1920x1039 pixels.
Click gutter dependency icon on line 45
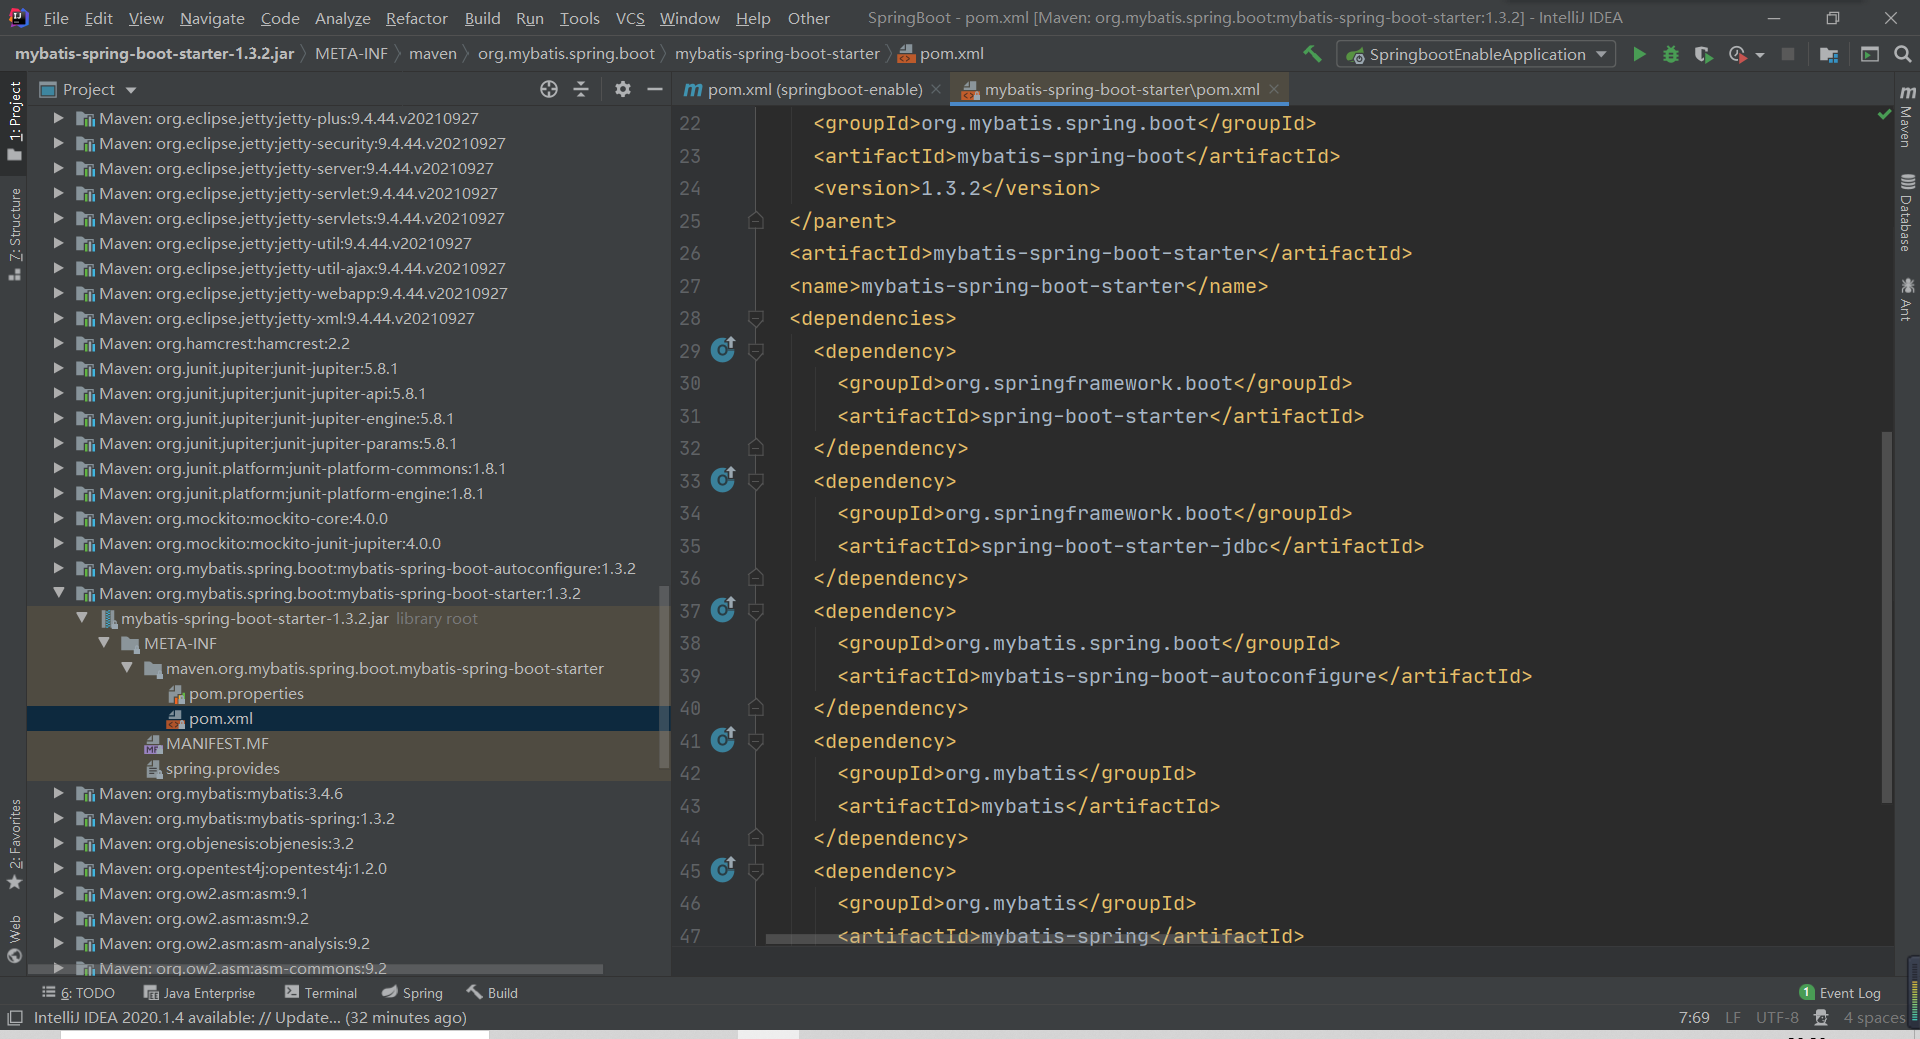tap(723, 869)
